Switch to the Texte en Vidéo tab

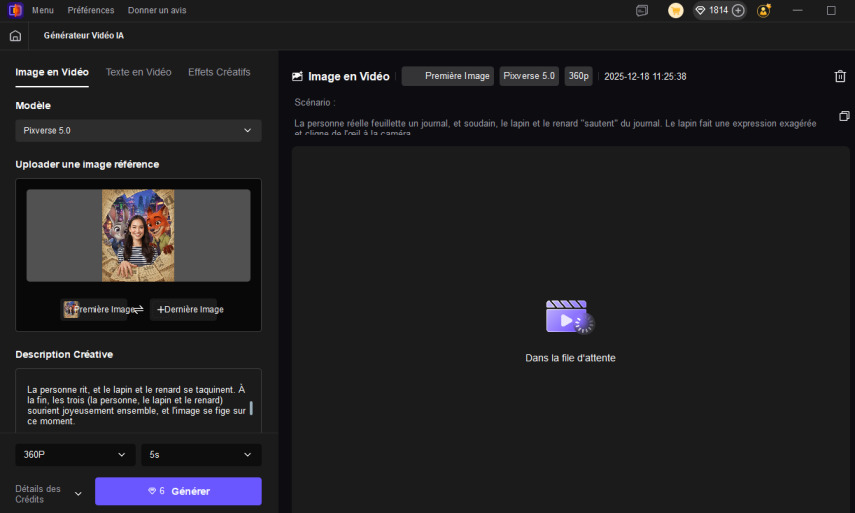pyautogui.click(x=138, y=72)
